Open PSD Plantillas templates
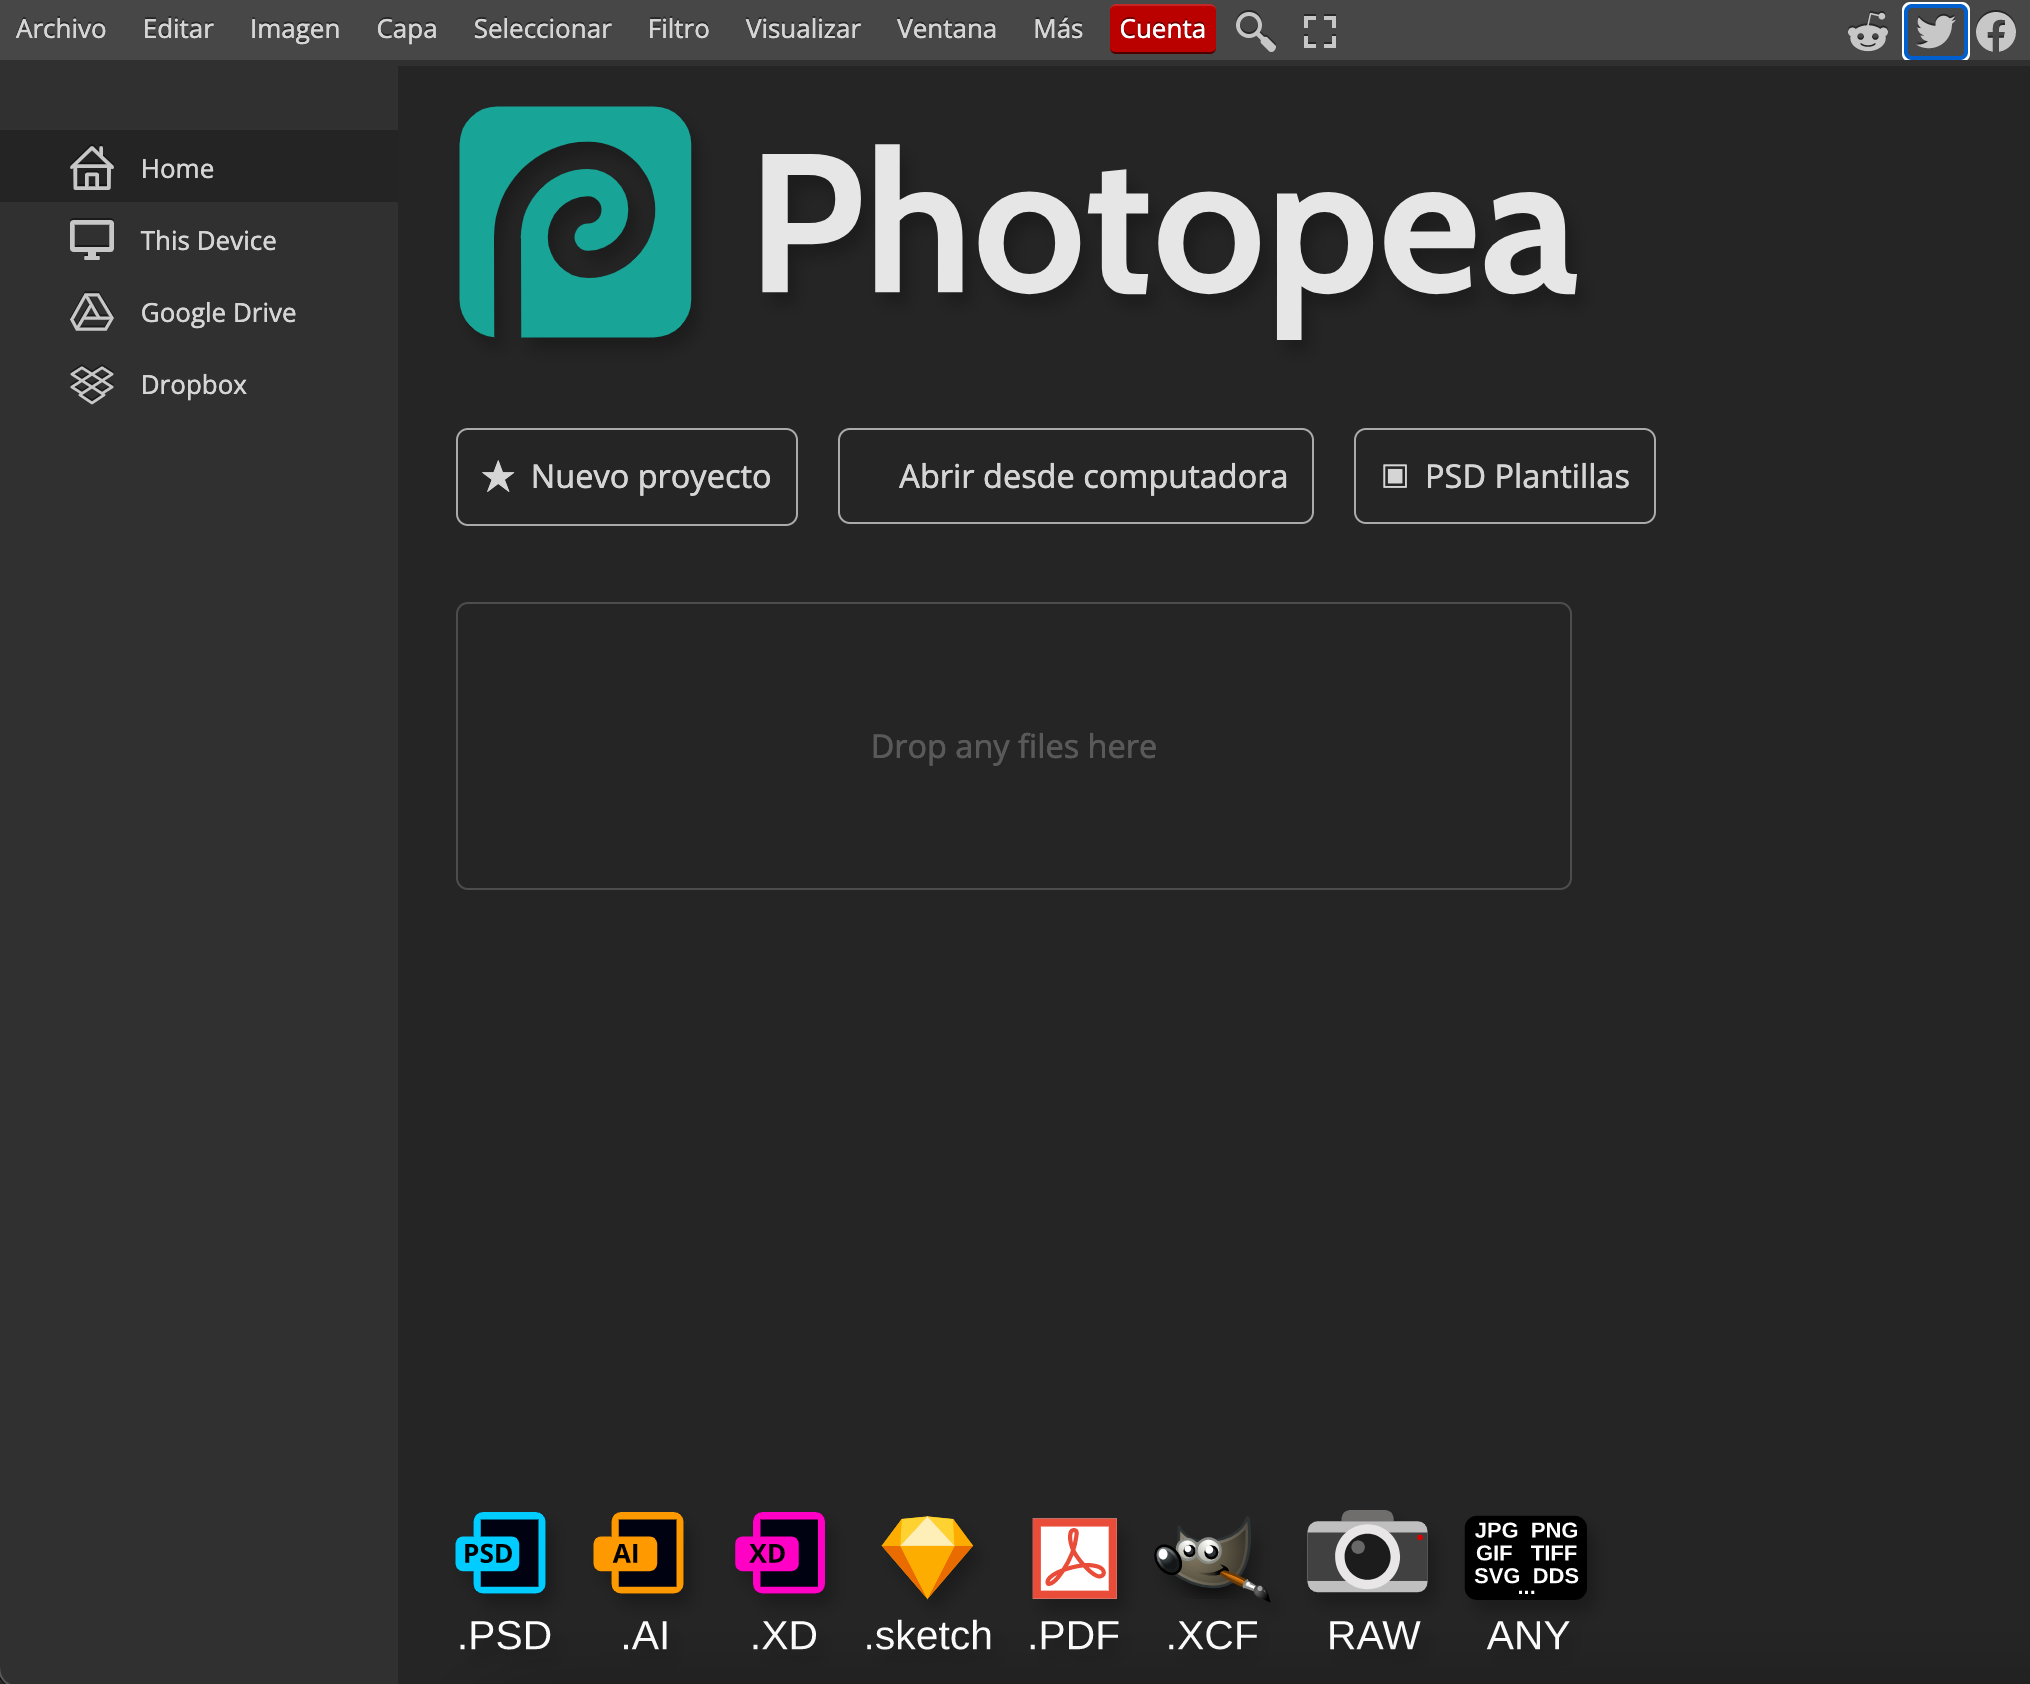The width and height of the screenshot is (2030, 1684). tap(1505, 476)
